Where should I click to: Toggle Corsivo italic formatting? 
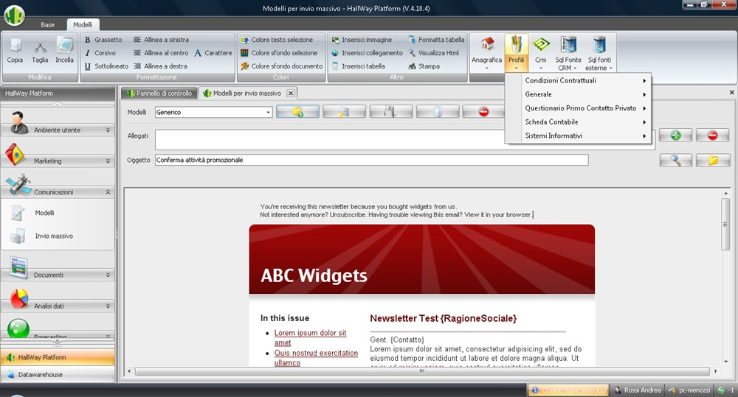coord(100,53)
